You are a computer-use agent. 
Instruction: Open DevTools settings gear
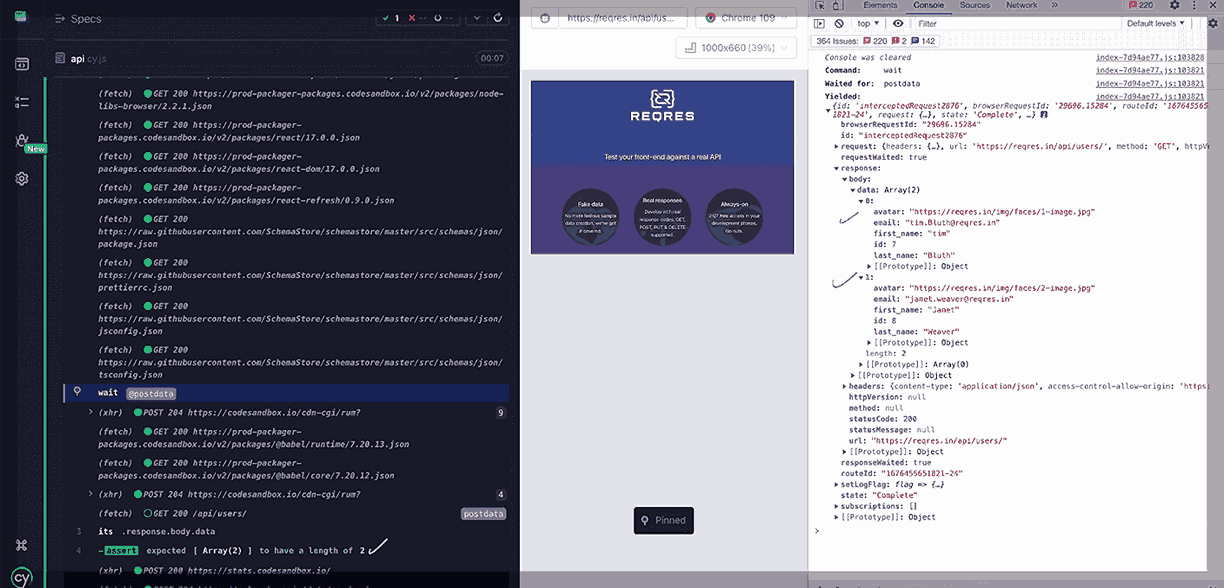pos(1174,6)
